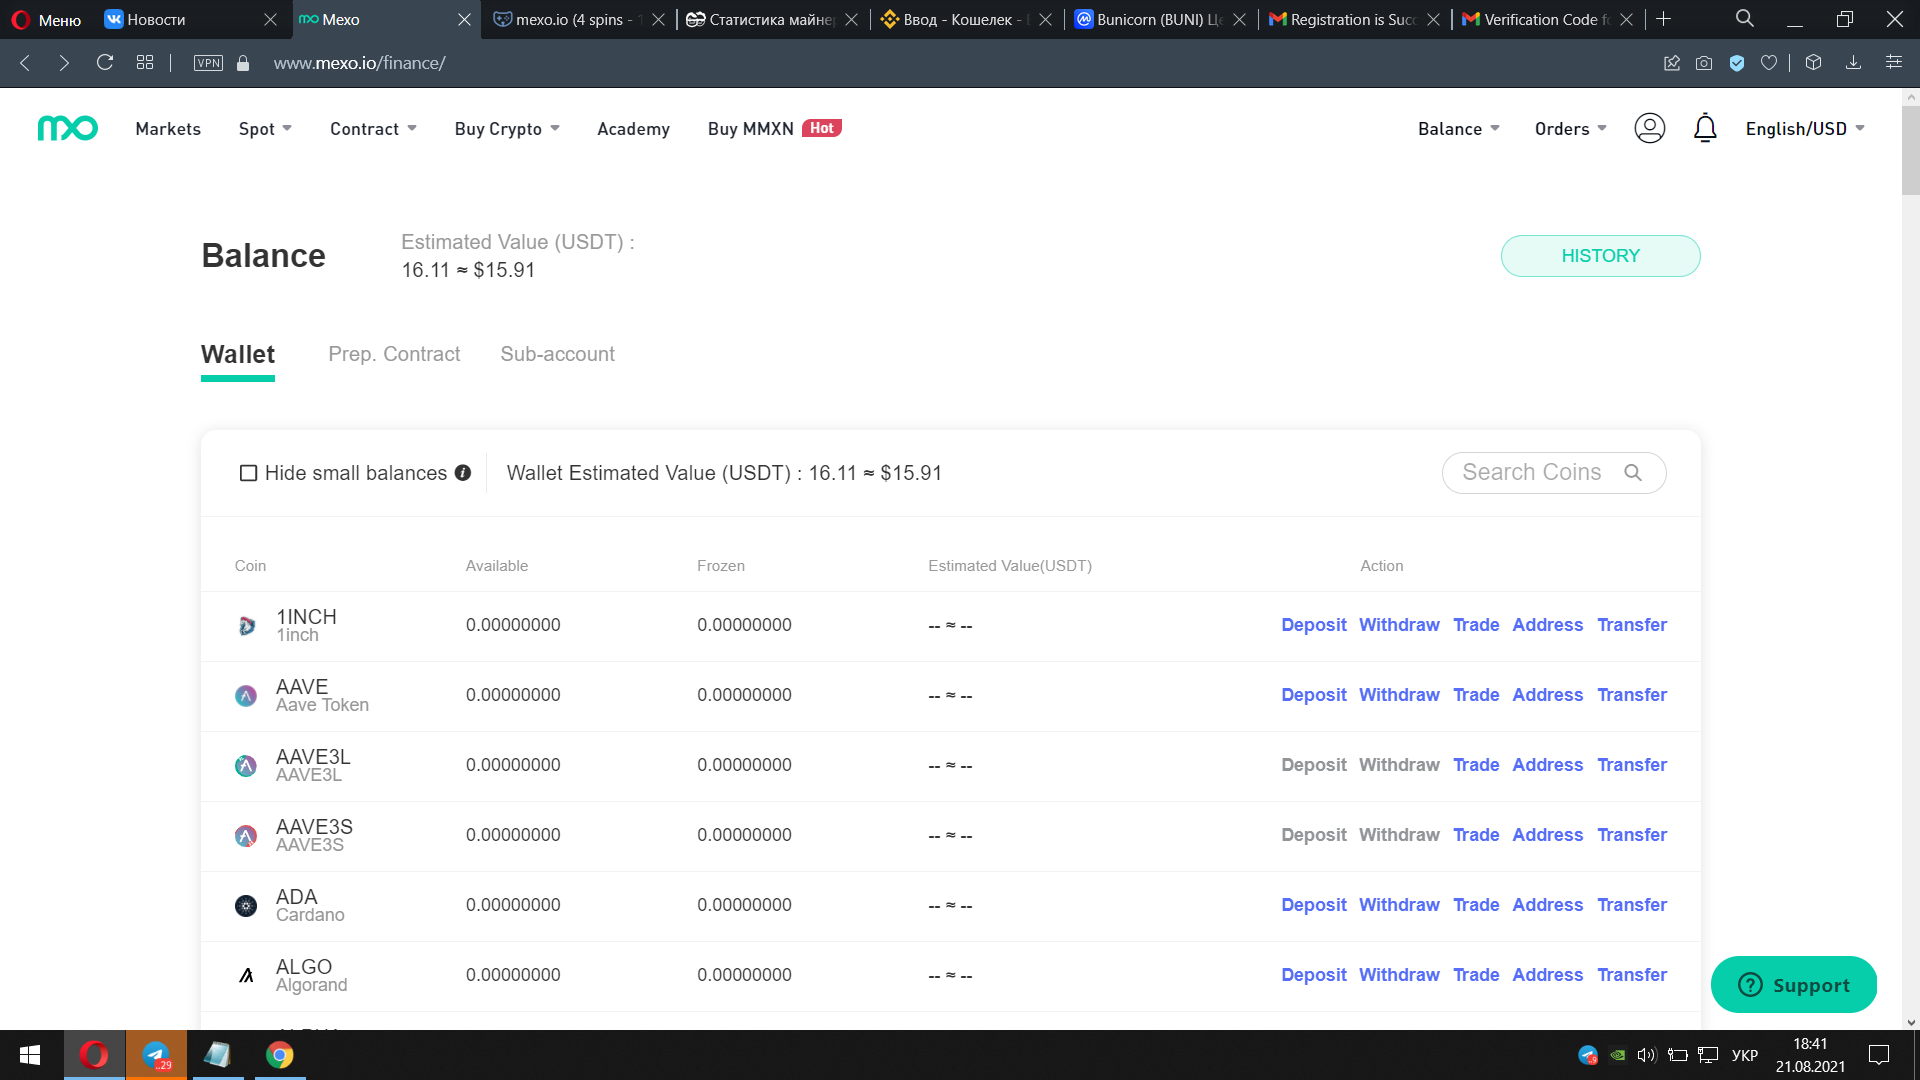
Task: Open Chrome from the taskbar
Action: [280, 1055]
